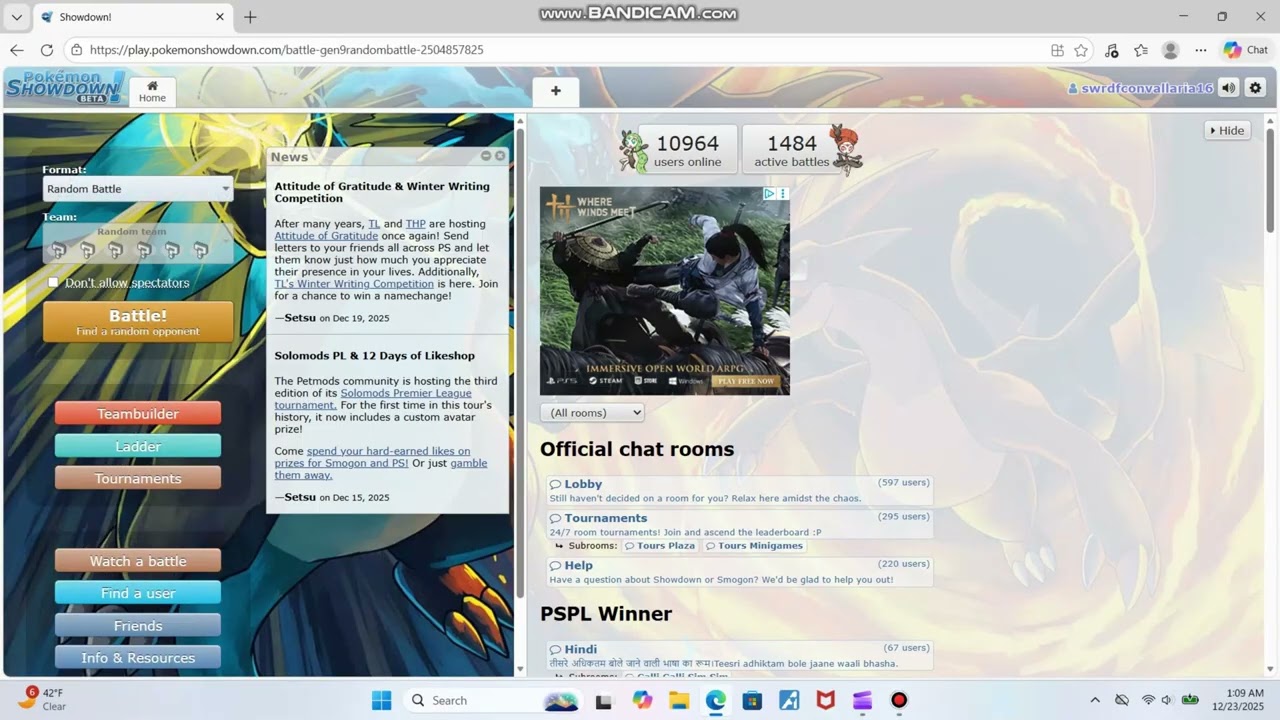This screenshot has height=720, width=1280.
Task: Open the Attitude of Gratitude link
Action: click(x=326, y=236)
